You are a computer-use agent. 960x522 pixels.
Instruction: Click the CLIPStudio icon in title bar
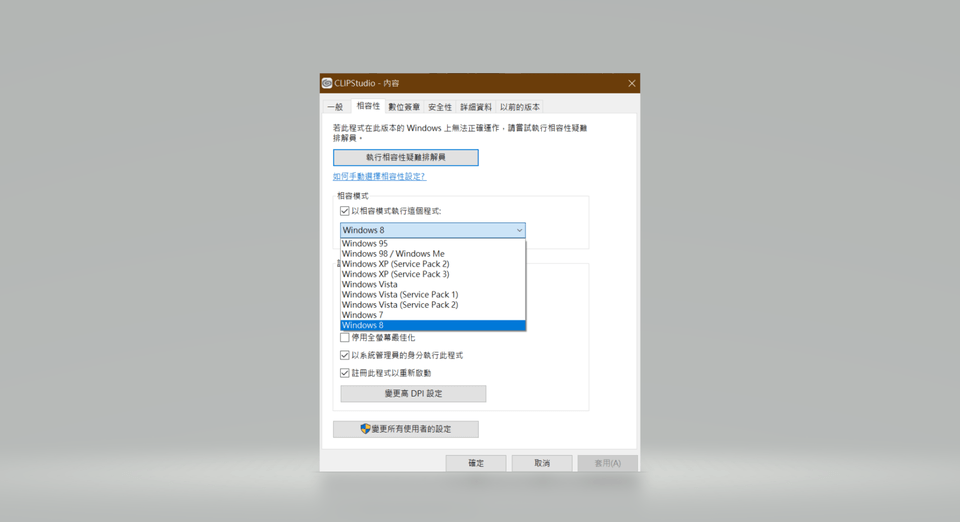tap(327, 83)
